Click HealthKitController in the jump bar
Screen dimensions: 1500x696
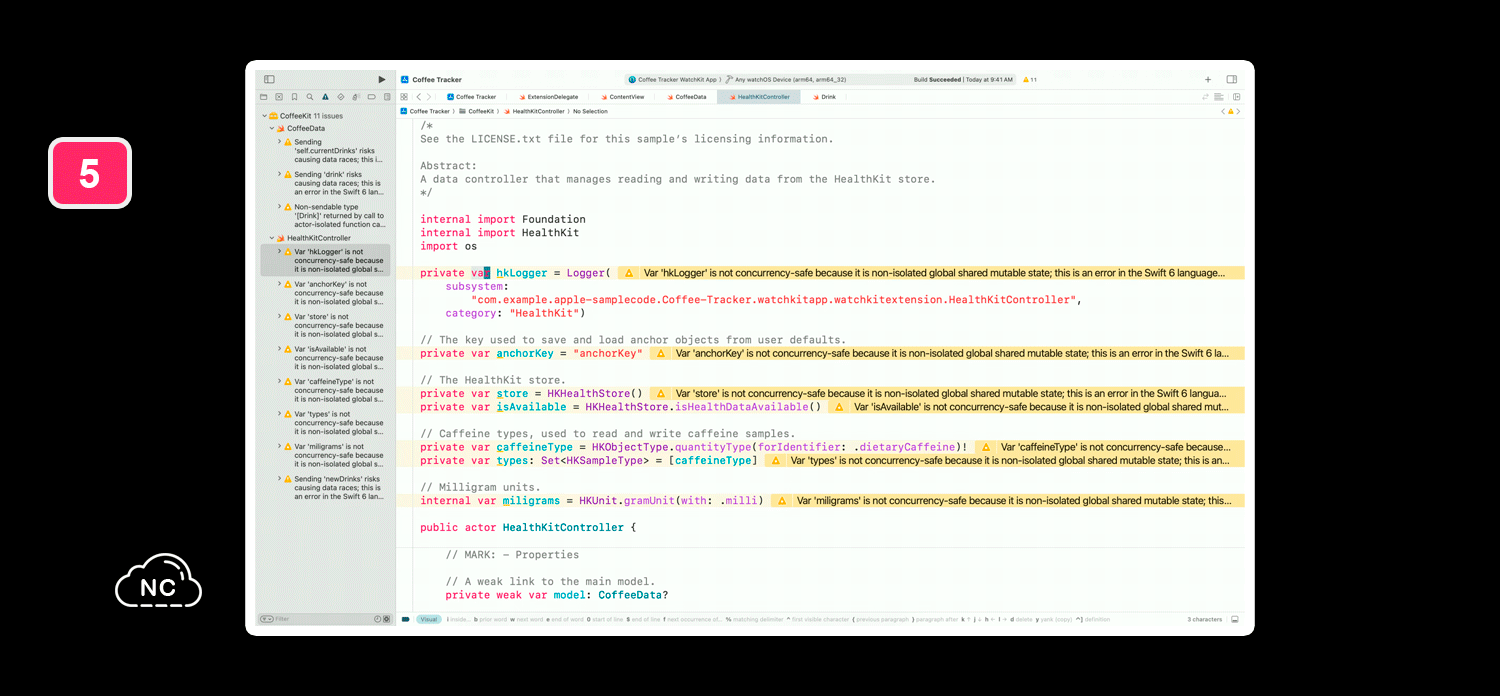pyautogui.click(x=535, y=111)
